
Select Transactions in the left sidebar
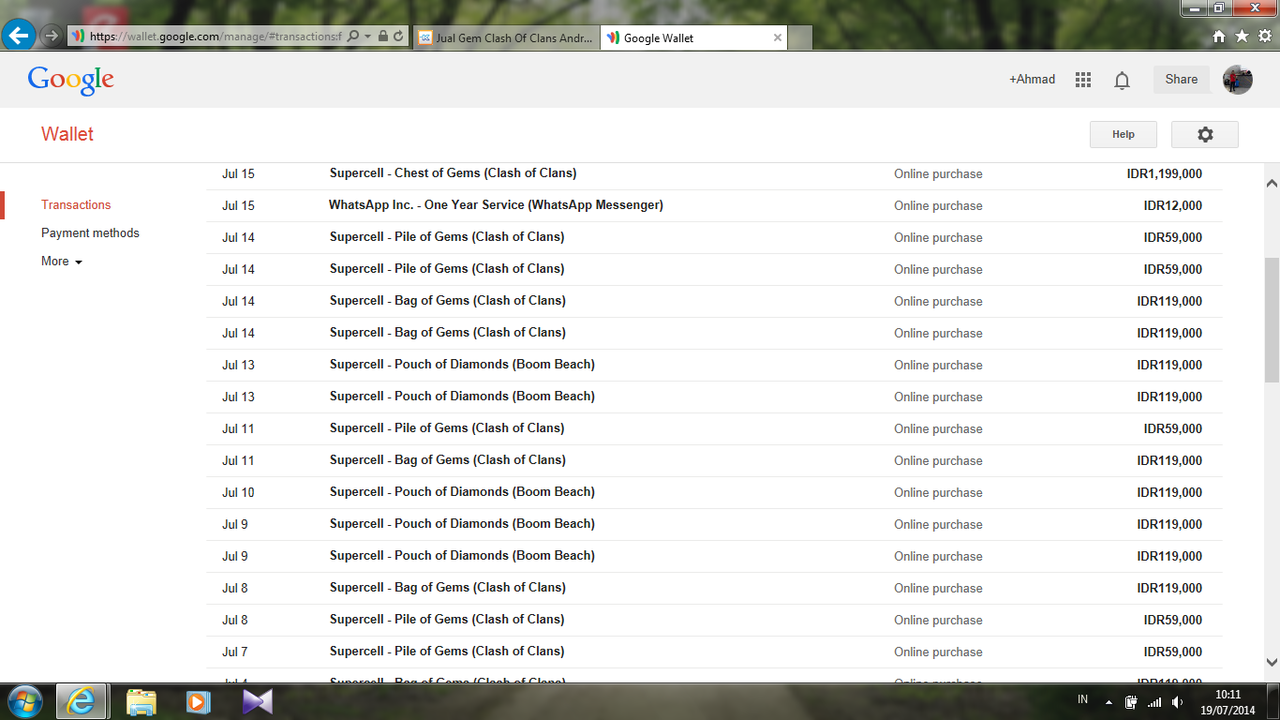click(76, 205)
